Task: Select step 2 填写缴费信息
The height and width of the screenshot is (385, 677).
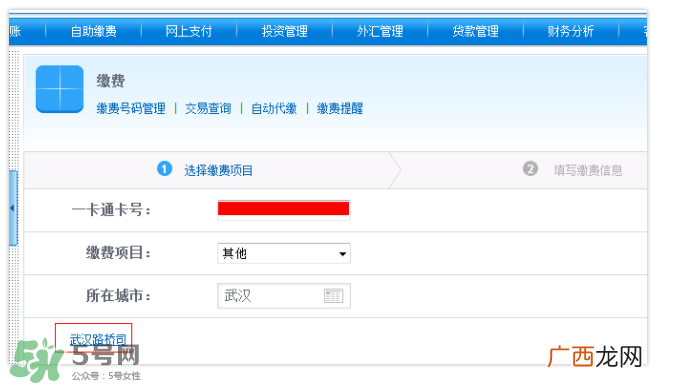Action: click(573, 170)
